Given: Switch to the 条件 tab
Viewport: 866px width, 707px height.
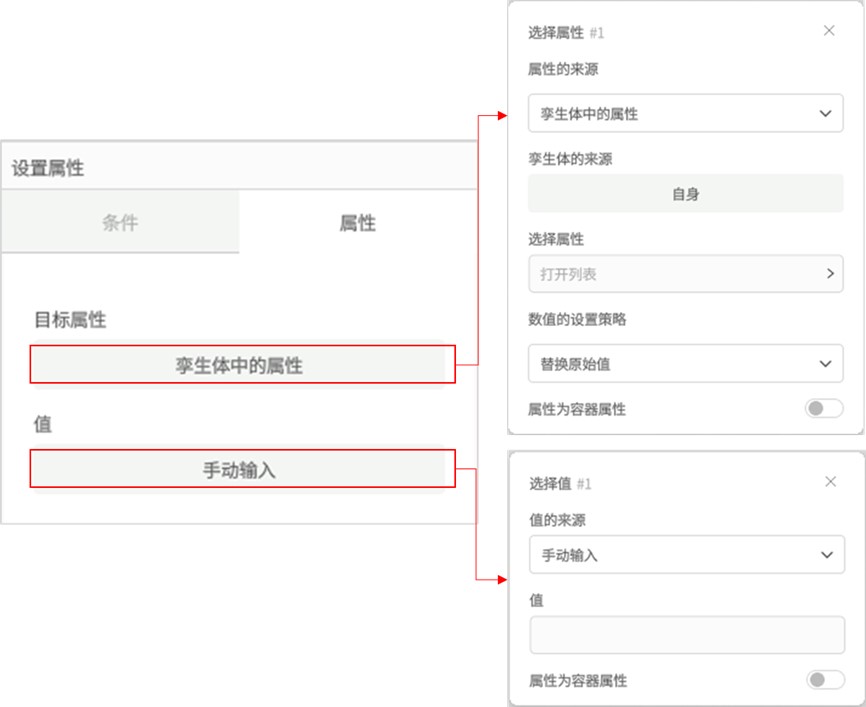Looking at the screenshot, I should click(x=120, y=222).
